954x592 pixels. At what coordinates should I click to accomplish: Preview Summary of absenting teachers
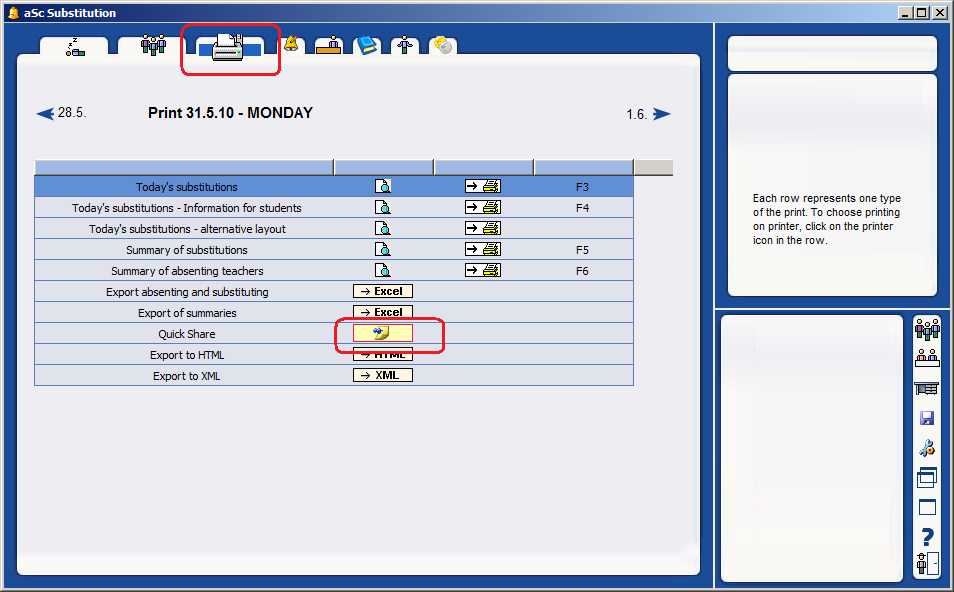(383, 270)
